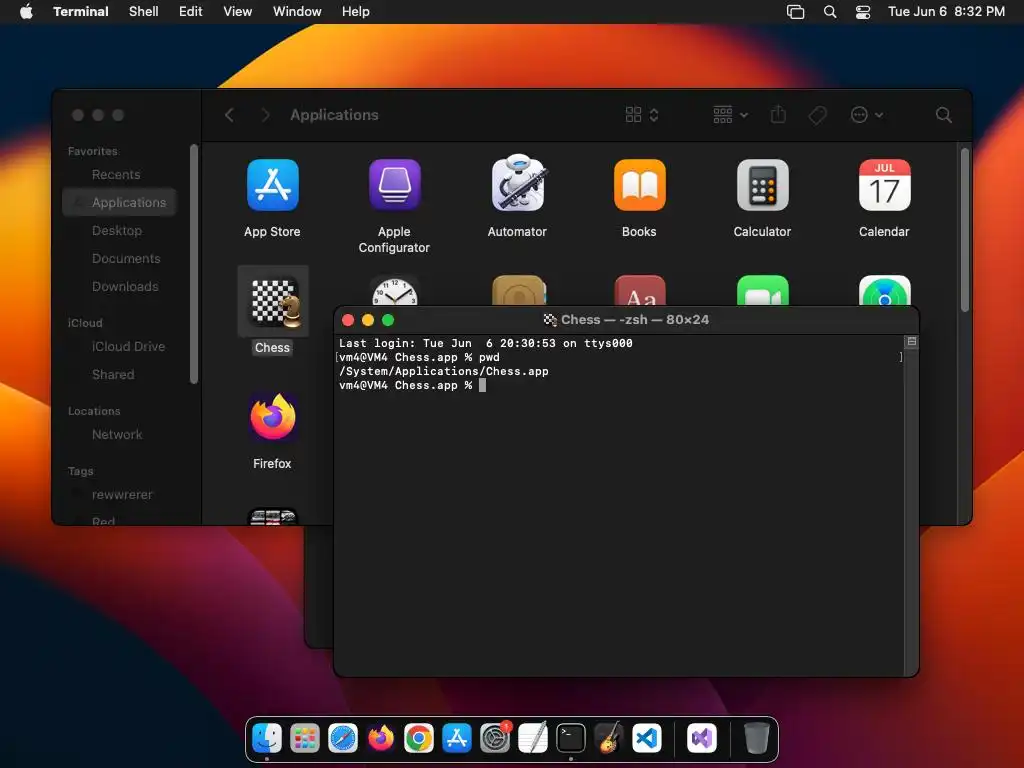
Task: Select Documents in Finder sidebar
Action: tap(126, 259)
